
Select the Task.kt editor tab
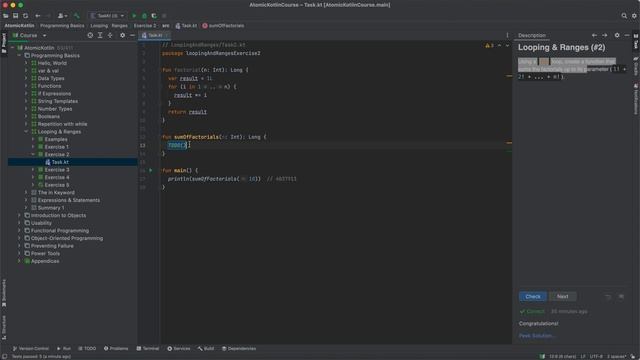[x=154, y=36]
